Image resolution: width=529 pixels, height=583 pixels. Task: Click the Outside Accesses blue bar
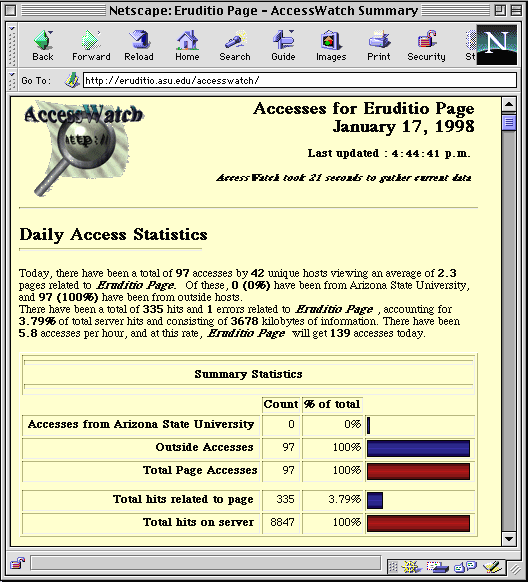point(418,448)
